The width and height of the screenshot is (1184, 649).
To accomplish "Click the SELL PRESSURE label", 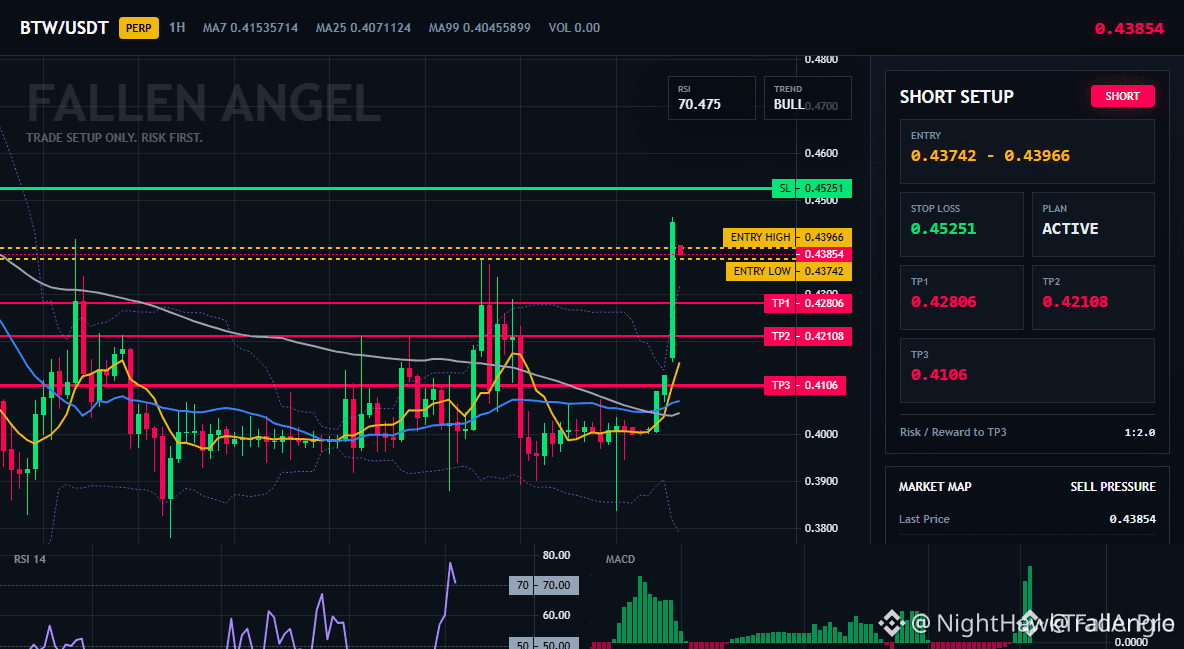I will 1113,487.
